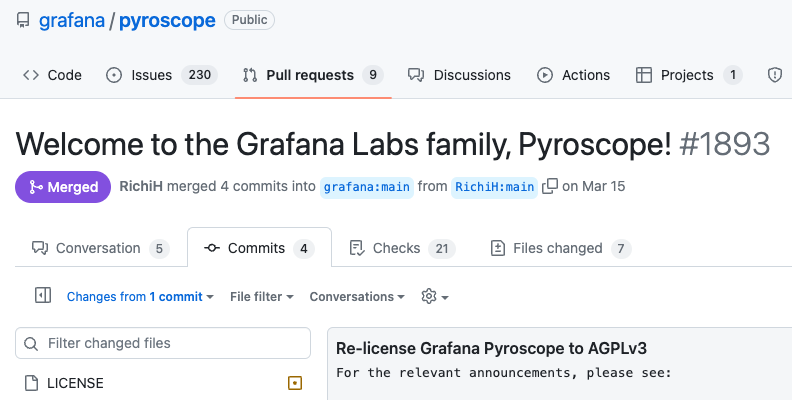Click the purple Merged status badge

63,187
